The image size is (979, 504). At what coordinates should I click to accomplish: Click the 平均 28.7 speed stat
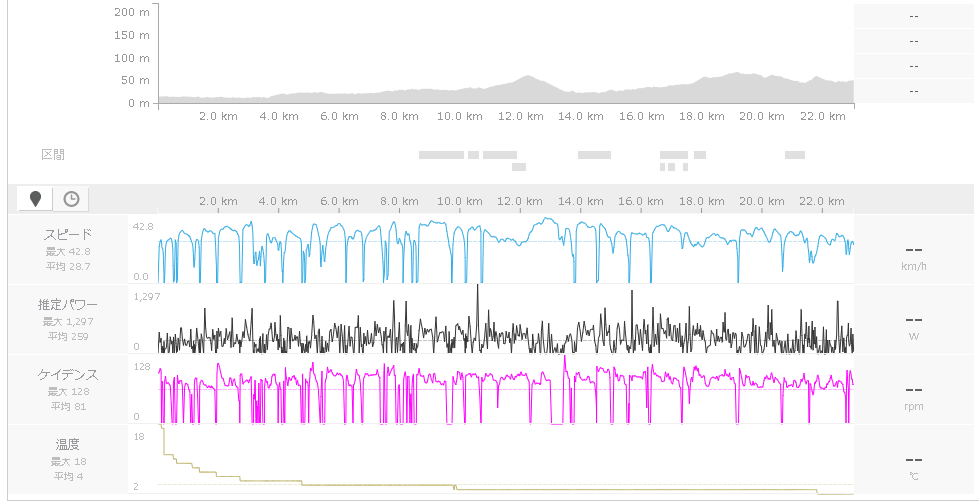coord(68,266)
